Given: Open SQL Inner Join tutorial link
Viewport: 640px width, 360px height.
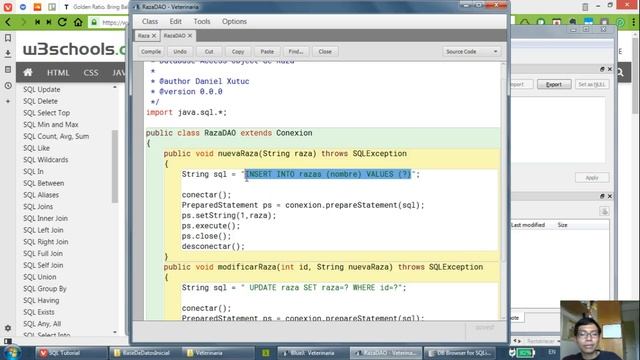Looking at the screenshot, I should pyautogui.click(x=45, y=218).
